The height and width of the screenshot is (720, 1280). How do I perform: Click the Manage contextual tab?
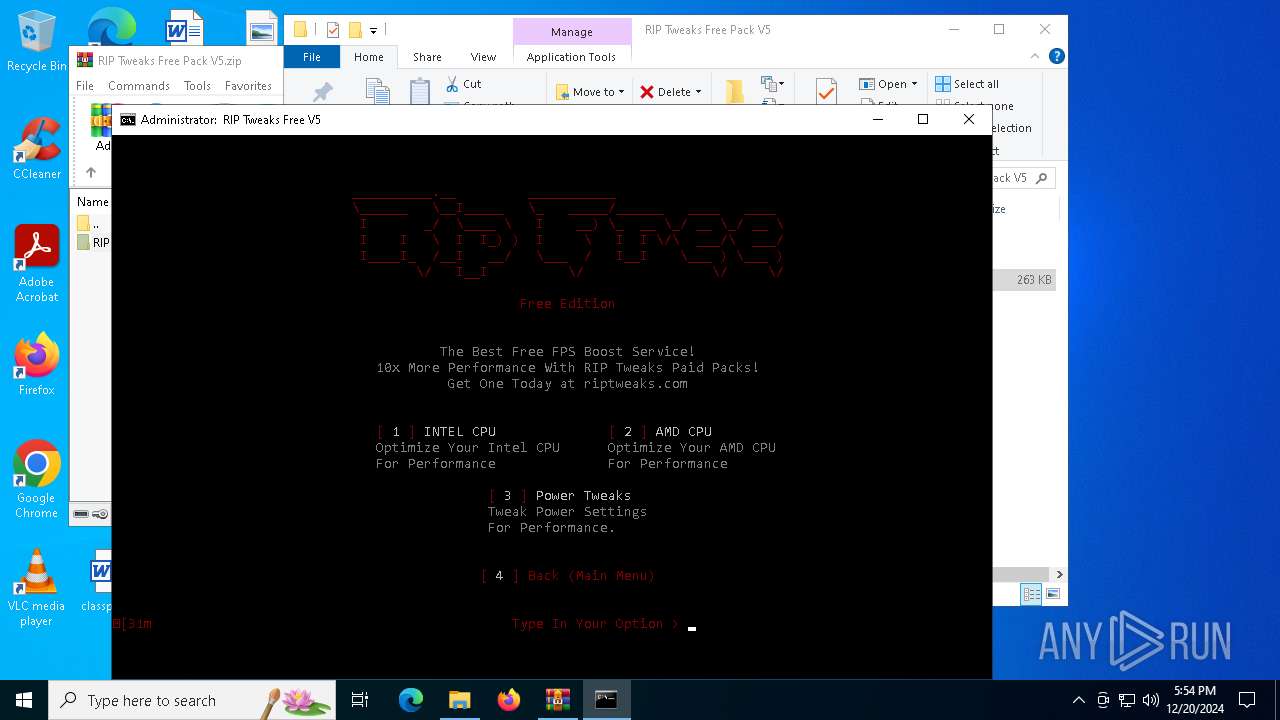coord(572,32)
